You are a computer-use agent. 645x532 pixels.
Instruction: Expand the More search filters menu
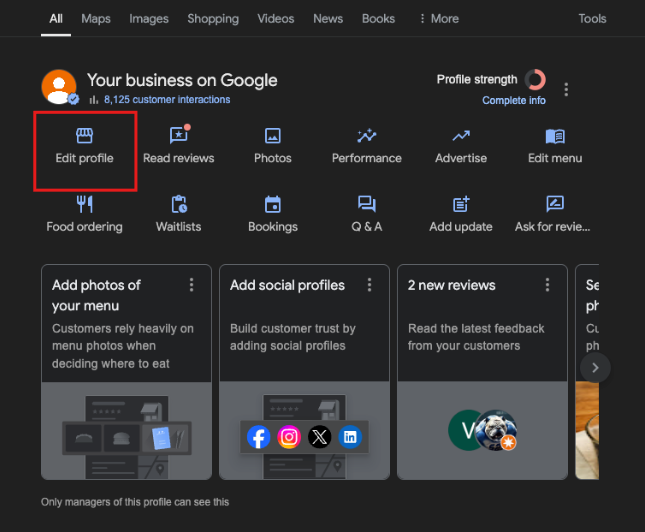[439, 19]
